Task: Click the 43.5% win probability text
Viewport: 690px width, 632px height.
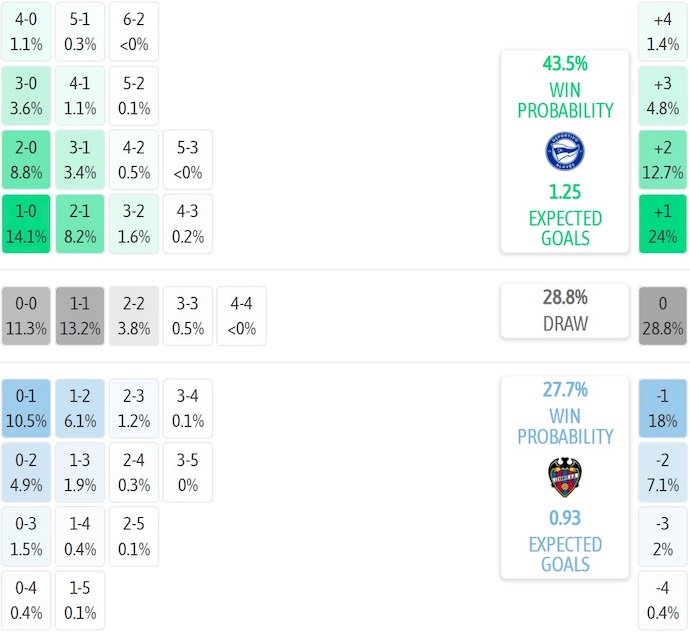Action: pos(565,63)
